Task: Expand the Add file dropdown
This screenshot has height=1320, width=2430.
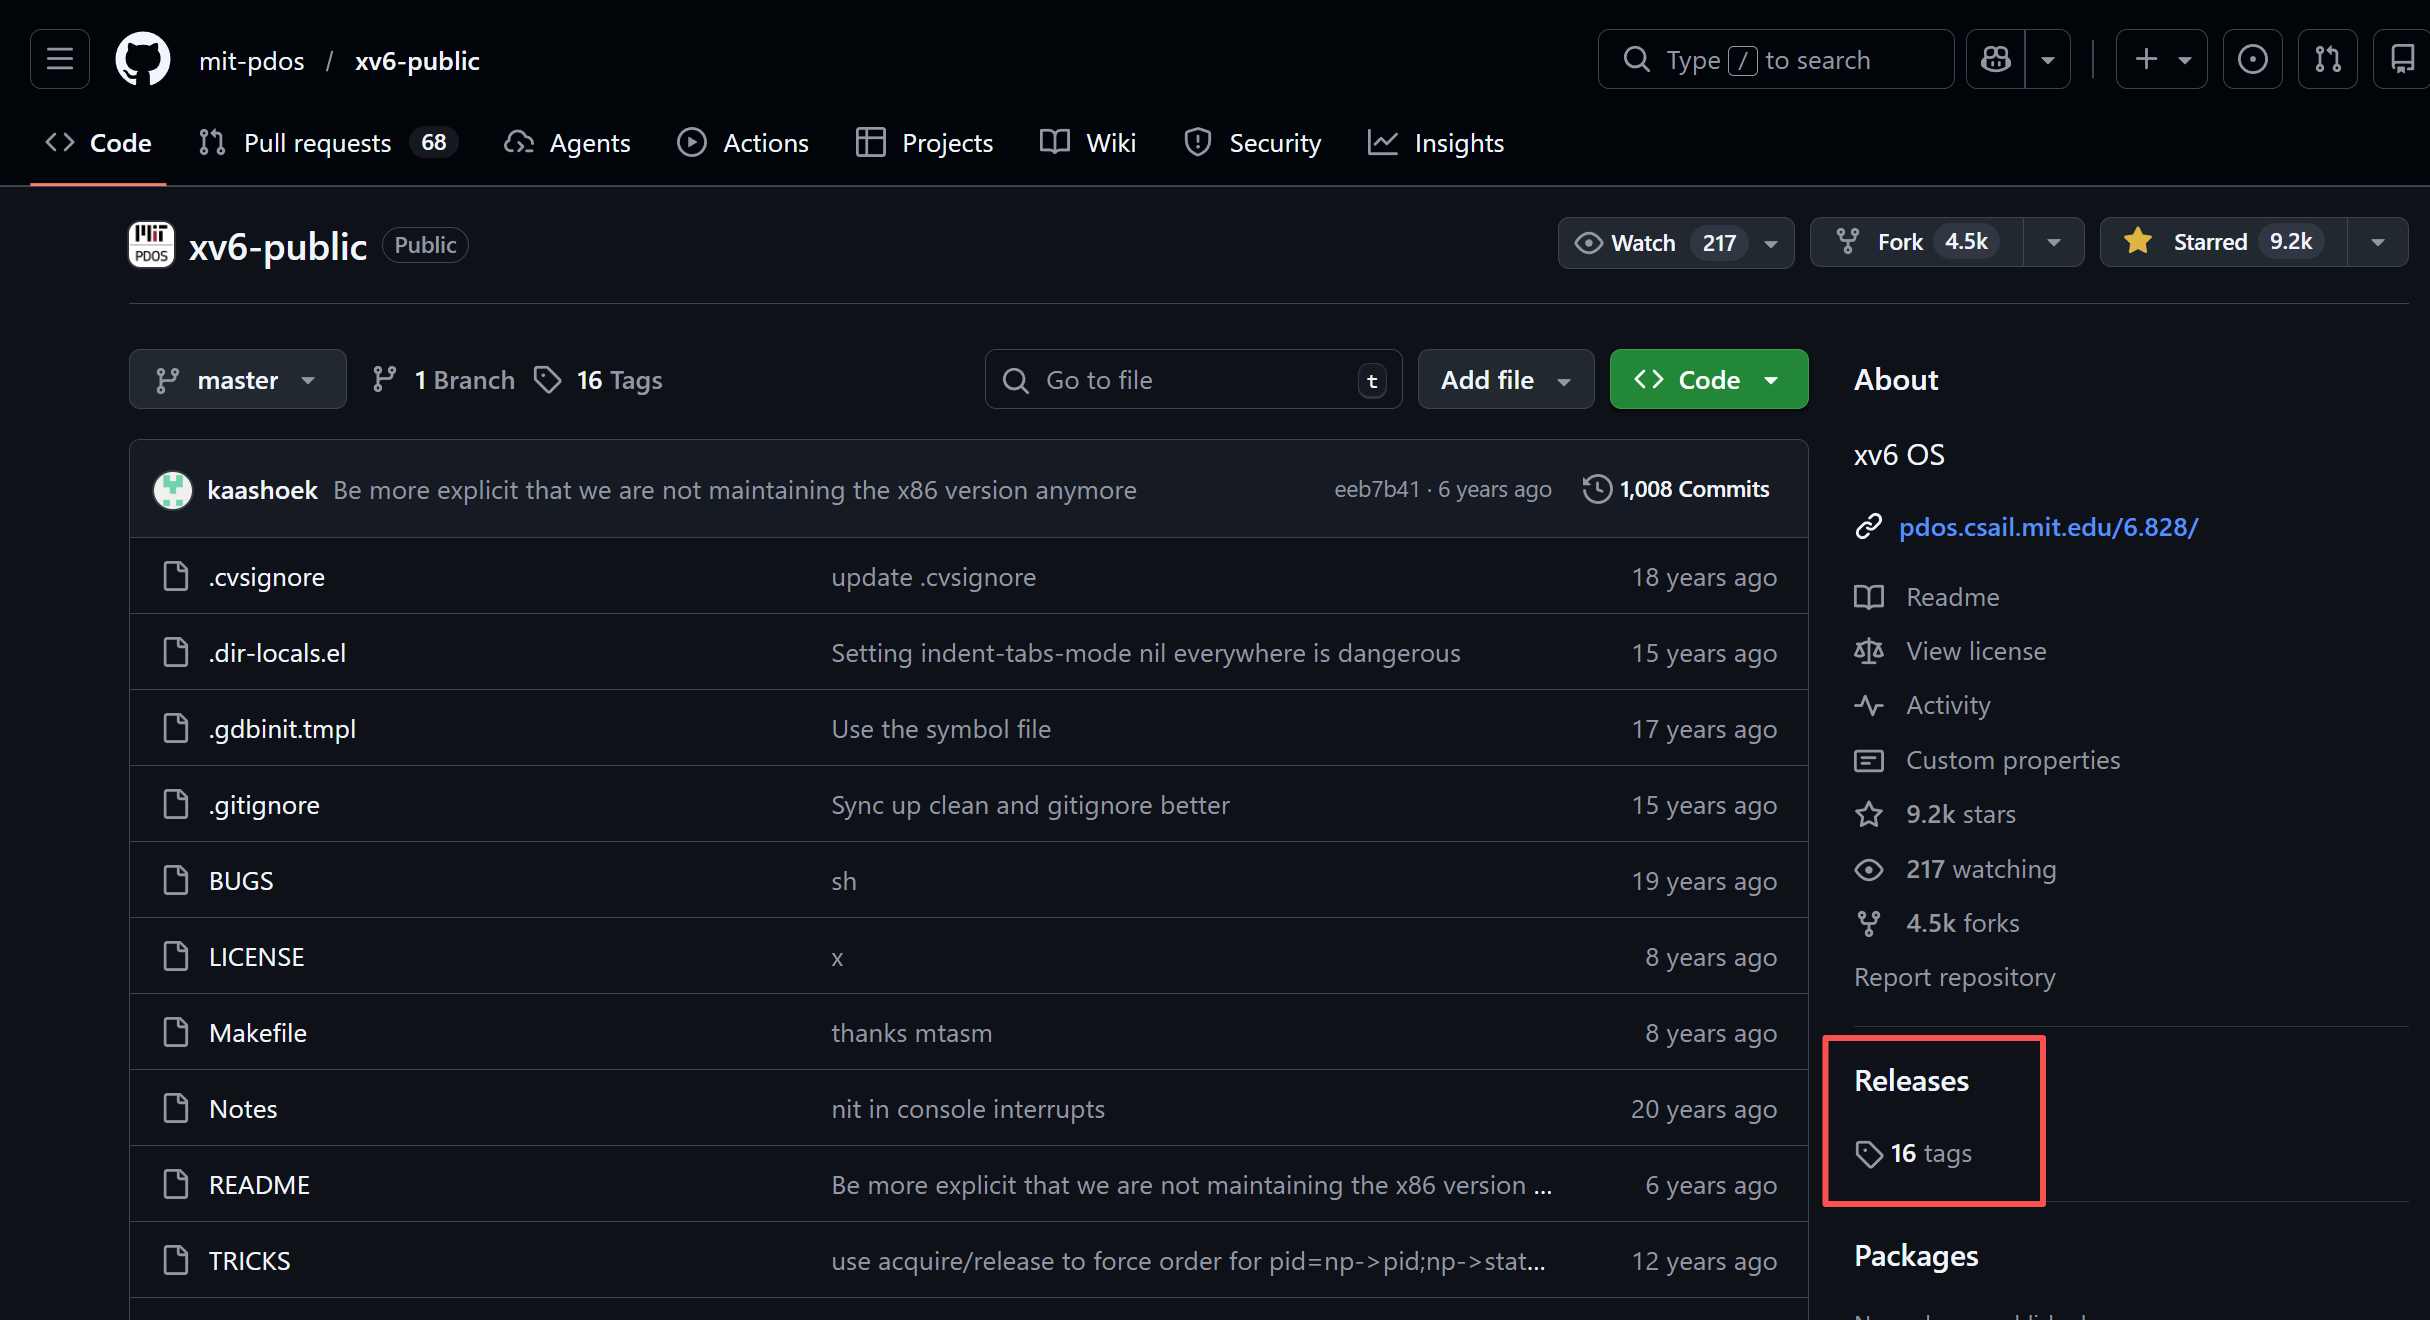Action: (x=1505, y=380)
